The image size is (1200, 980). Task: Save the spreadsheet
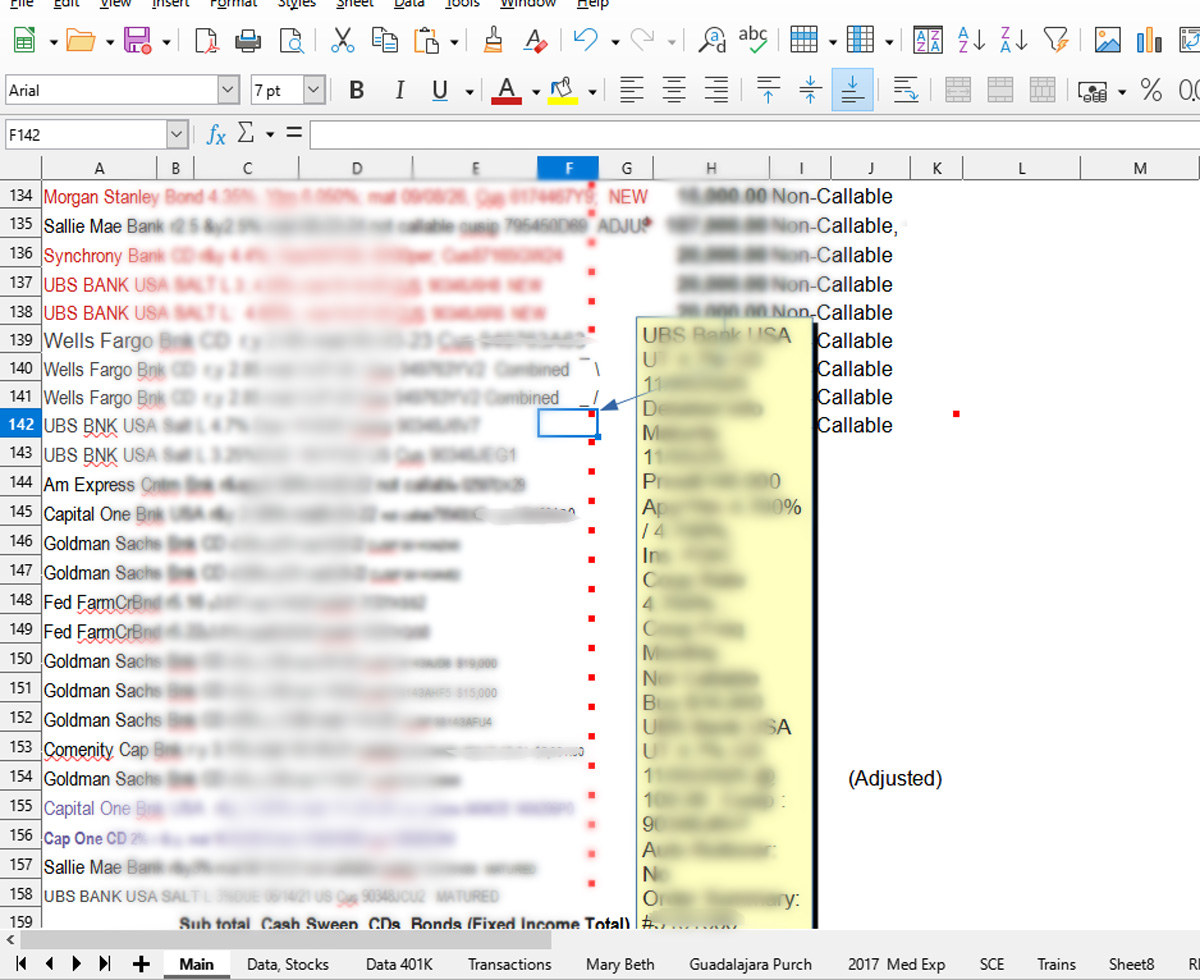(136, 40)
